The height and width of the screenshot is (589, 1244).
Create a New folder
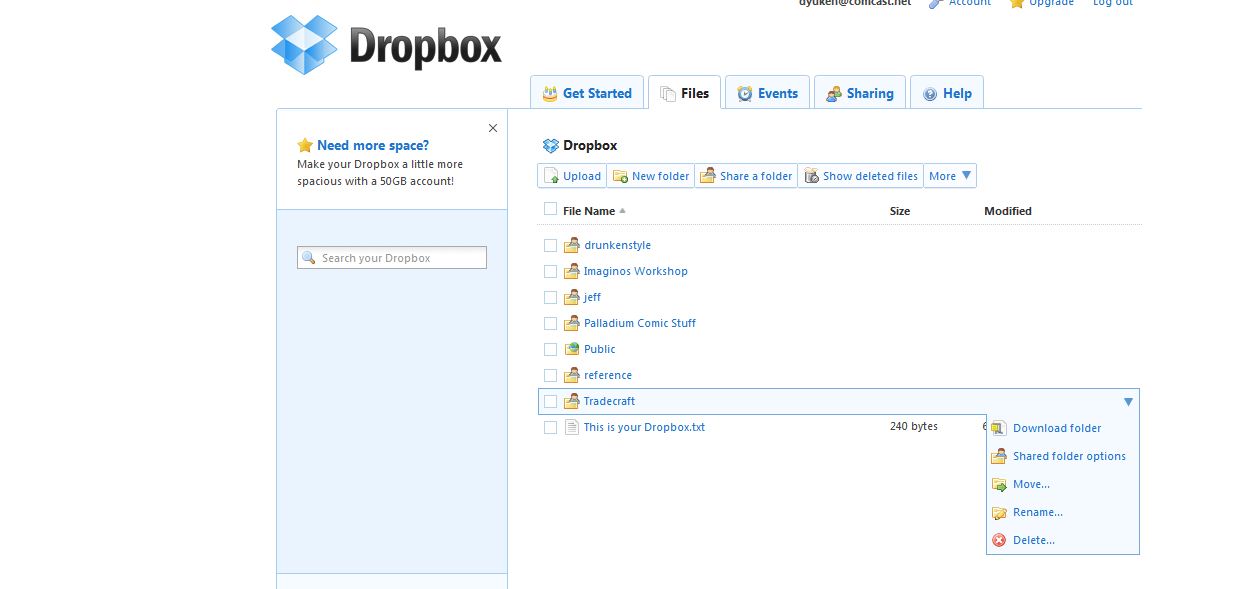(651, 176)
